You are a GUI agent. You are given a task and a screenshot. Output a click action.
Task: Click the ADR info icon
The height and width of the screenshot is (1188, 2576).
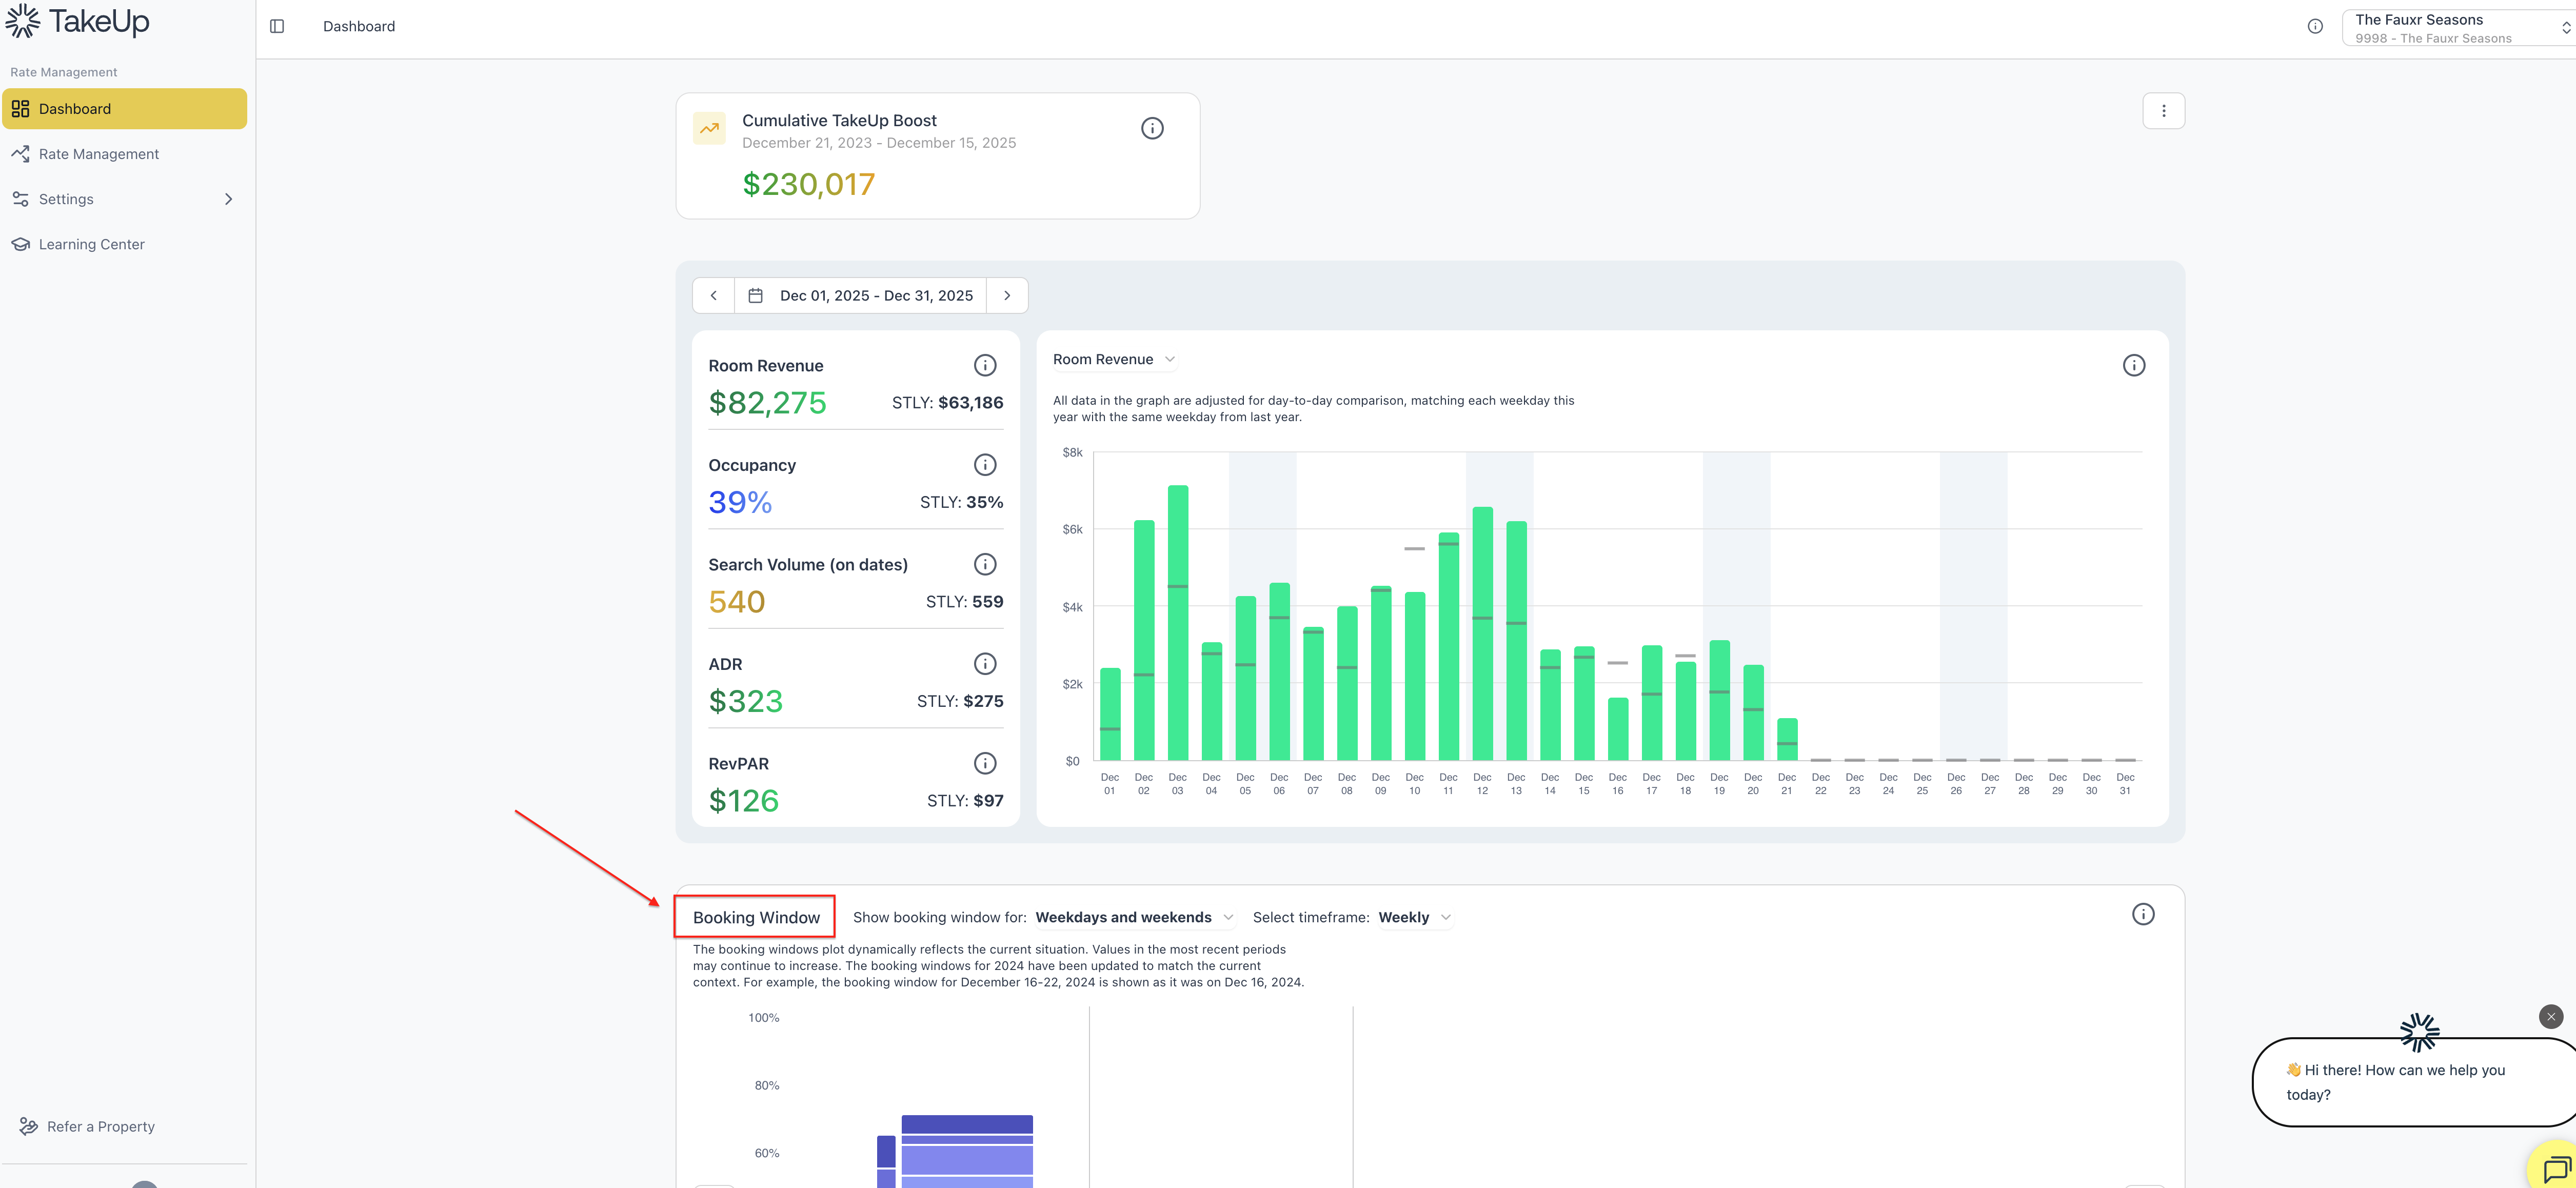(985, 663)
